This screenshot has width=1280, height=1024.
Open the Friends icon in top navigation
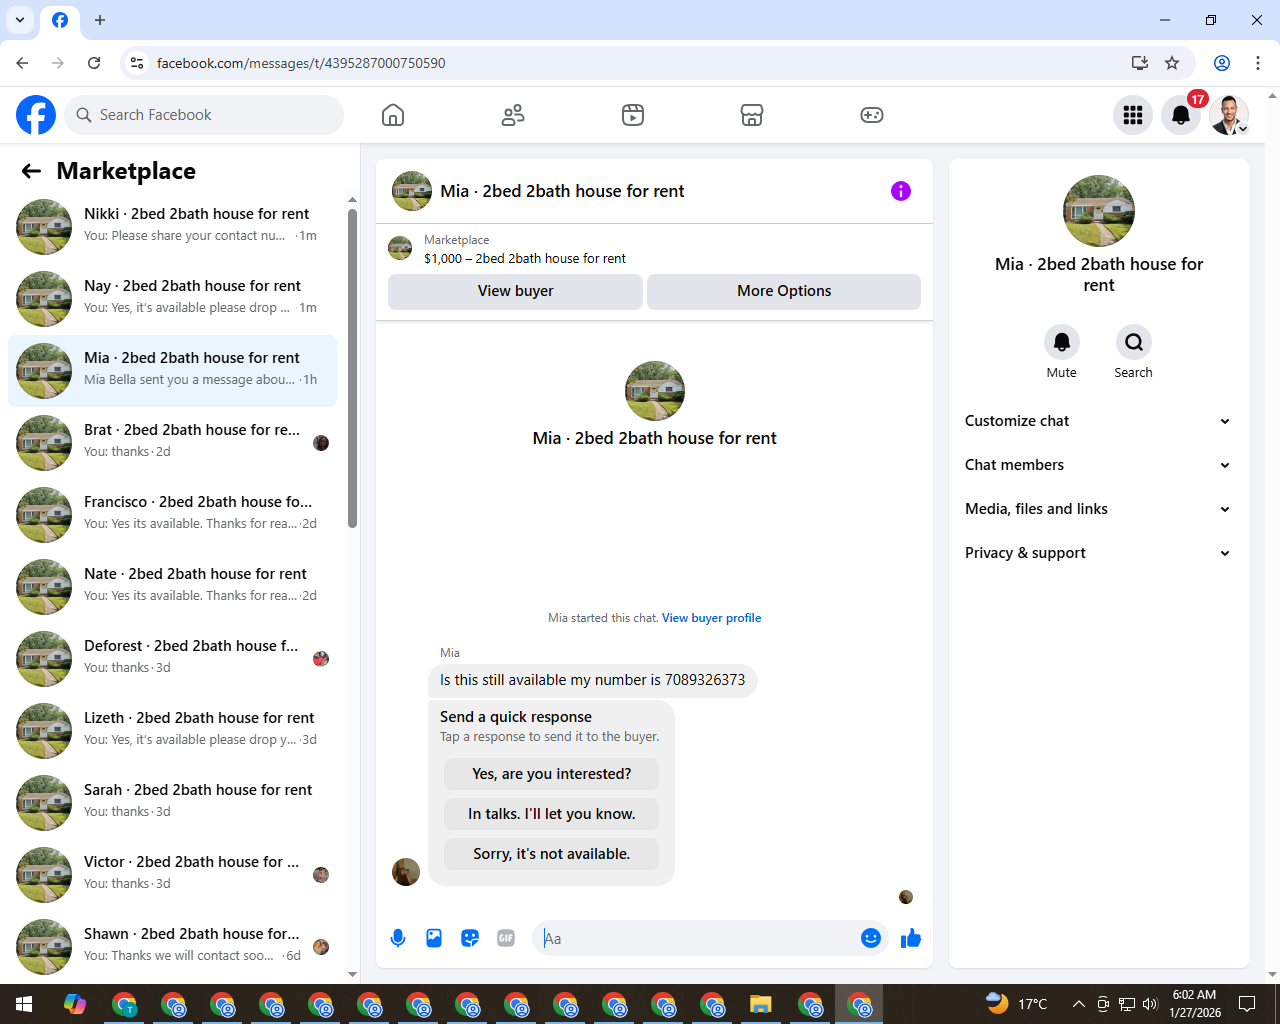click(513, 115)
